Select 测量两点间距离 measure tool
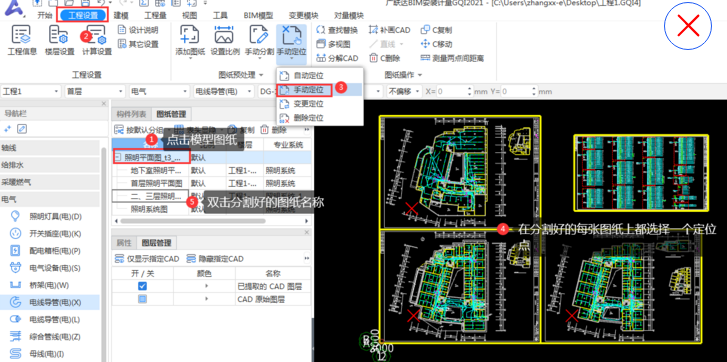 point(452,58)
